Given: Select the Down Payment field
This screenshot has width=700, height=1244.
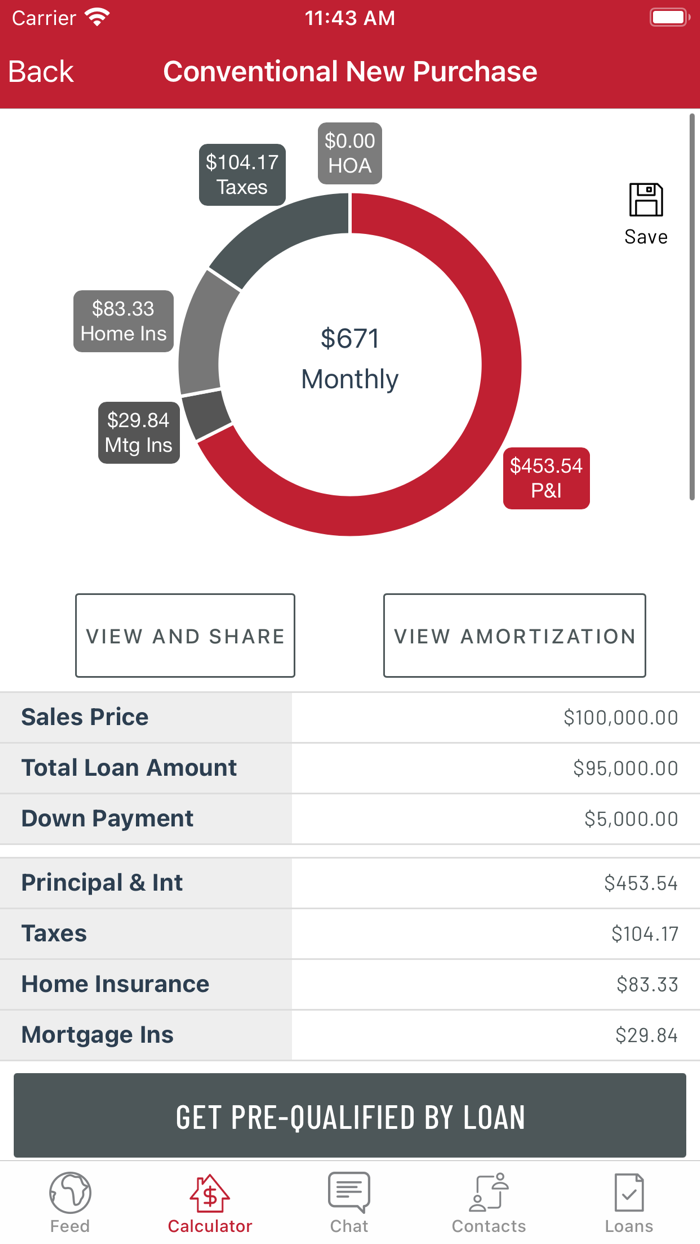Looking at the screenshot, I should (350, 819).
